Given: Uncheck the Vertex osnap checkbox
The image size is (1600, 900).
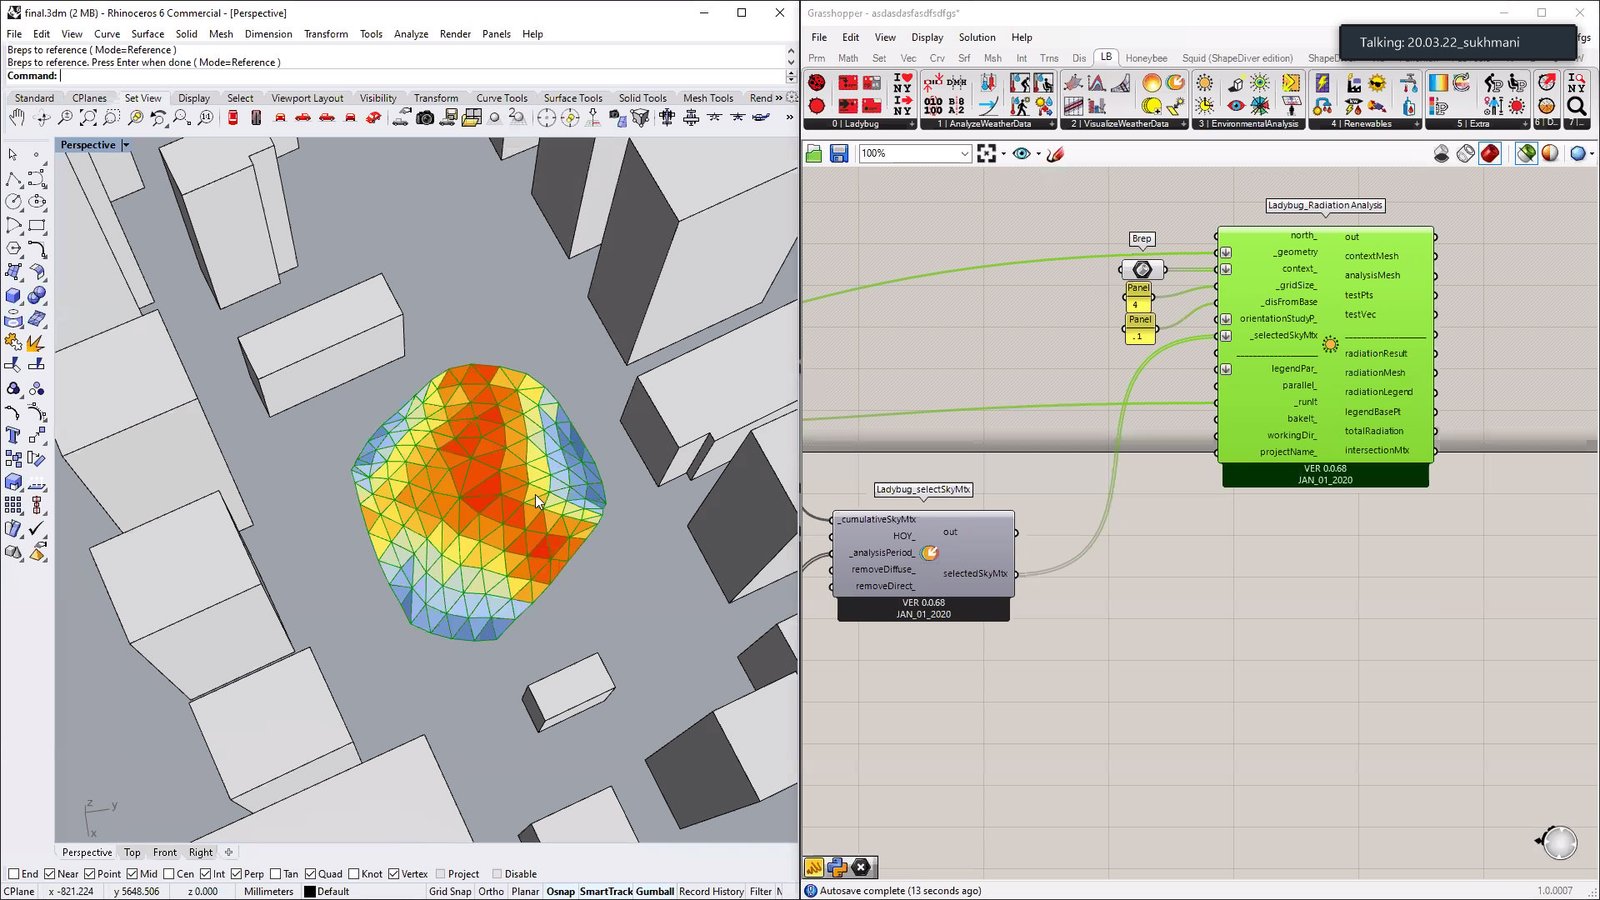Looking at the screenshot, I should [394, 874].
